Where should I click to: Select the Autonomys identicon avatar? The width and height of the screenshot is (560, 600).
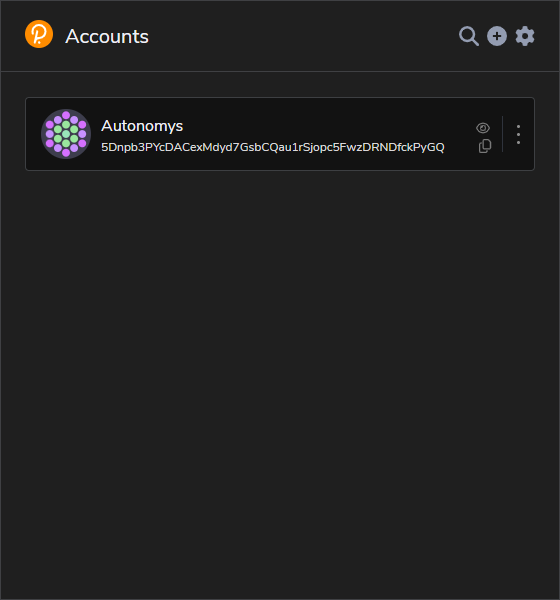click(x=66, y=134)
